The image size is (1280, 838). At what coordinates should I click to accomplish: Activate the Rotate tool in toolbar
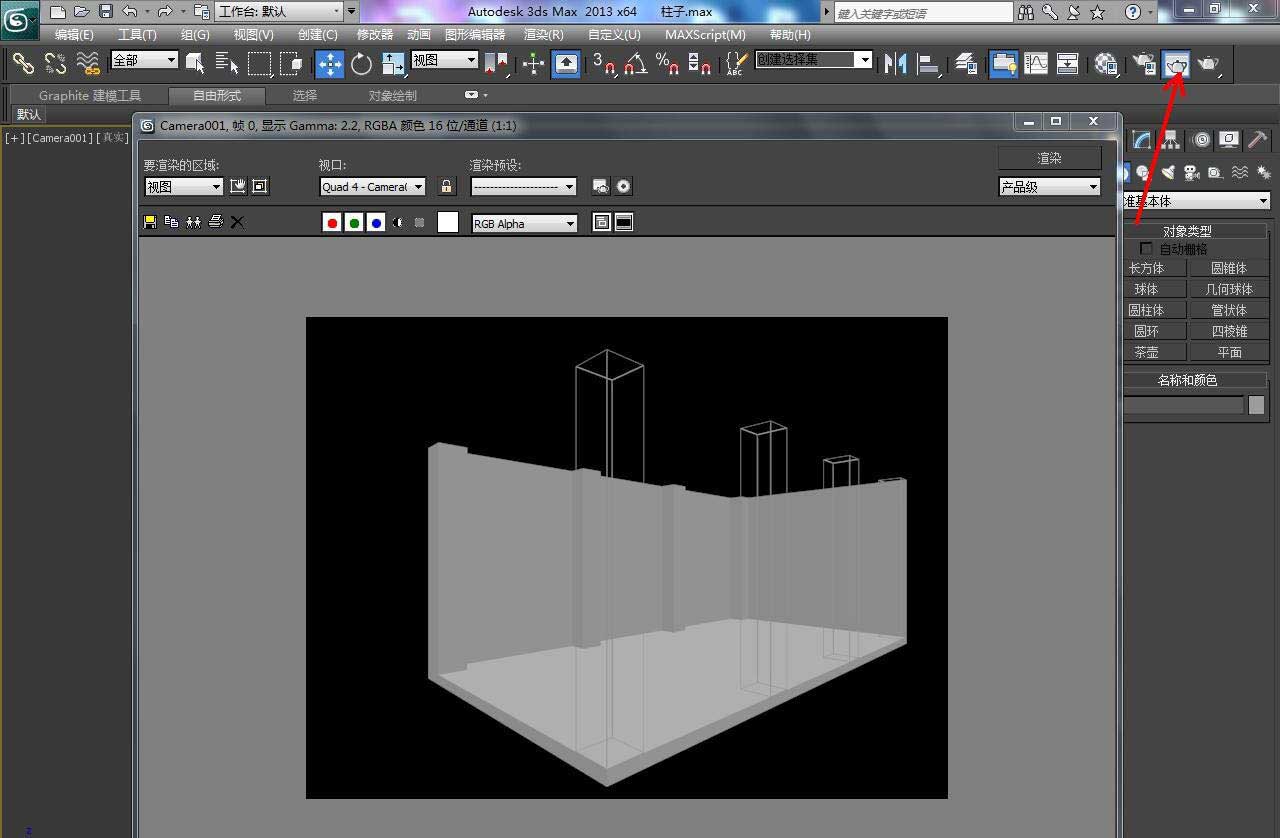pos(361,64)
